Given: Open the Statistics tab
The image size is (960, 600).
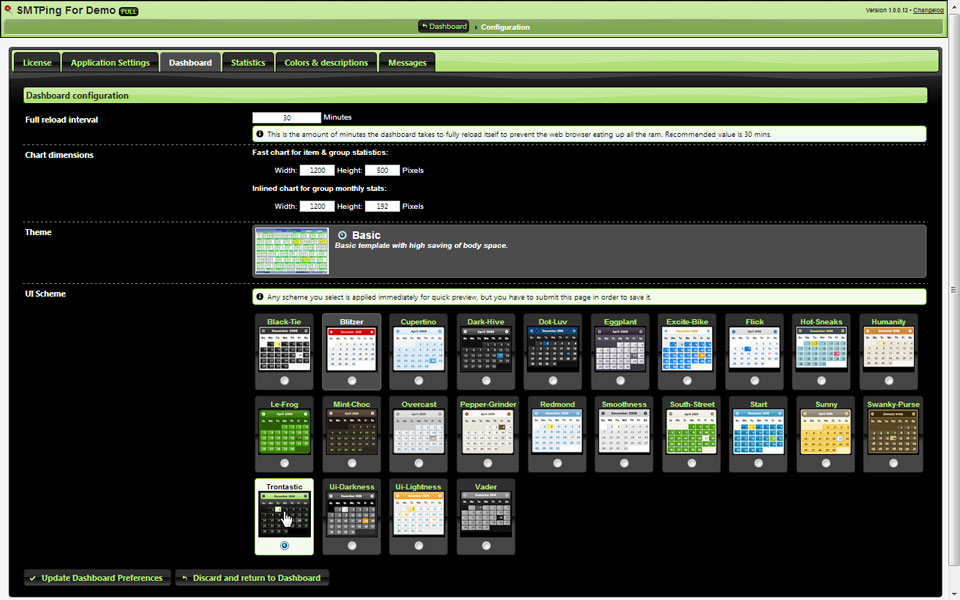Looking at the screenshot, I should tap(248, 63).
